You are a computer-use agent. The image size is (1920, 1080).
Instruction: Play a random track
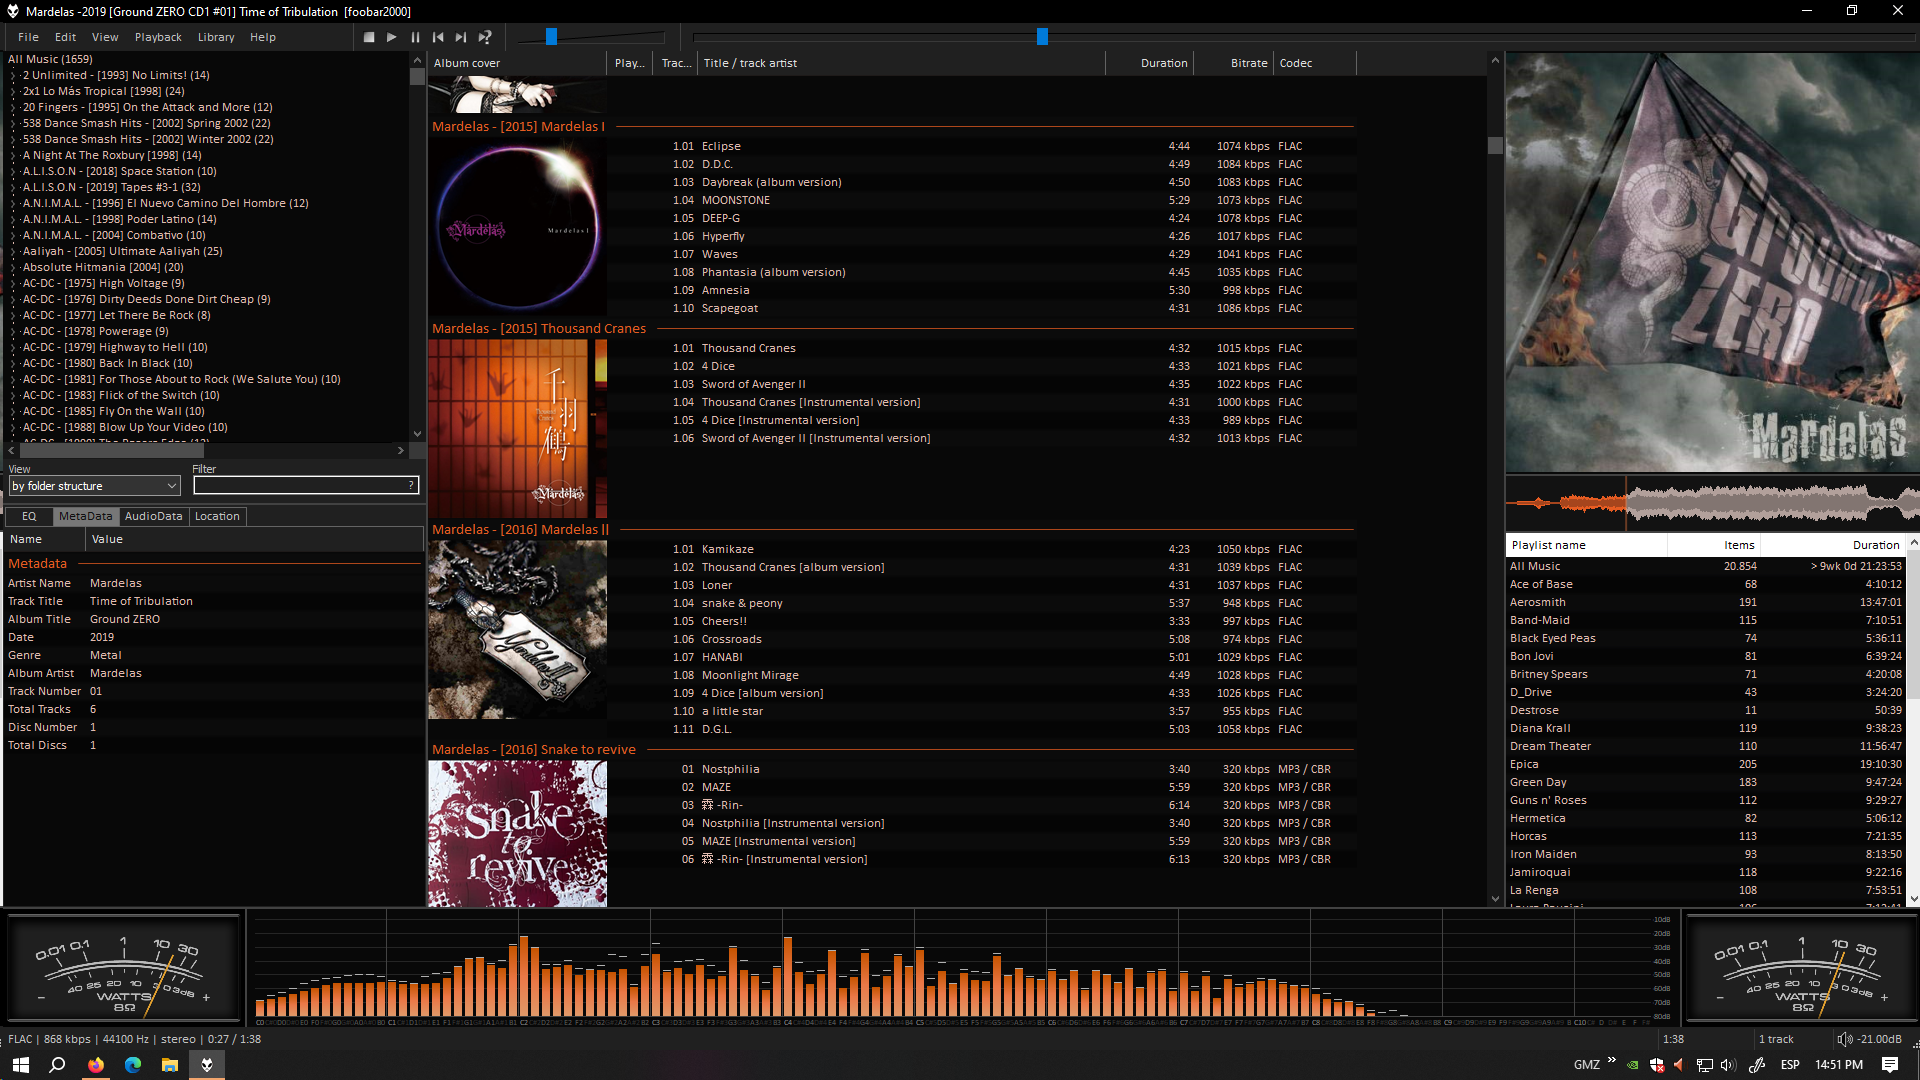[485, 37]
